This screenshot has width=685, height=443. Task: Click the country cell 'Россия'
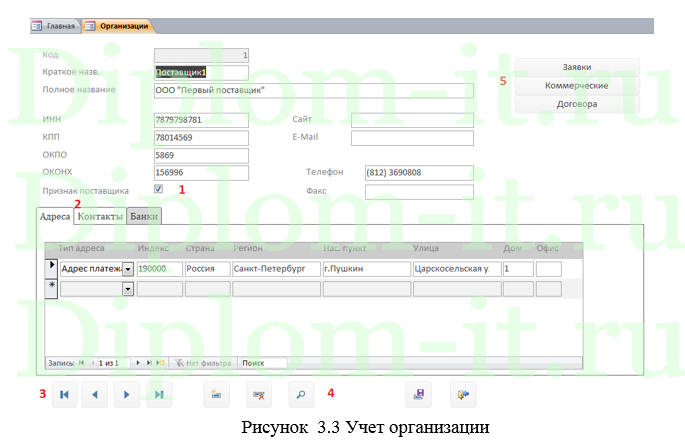208,269
